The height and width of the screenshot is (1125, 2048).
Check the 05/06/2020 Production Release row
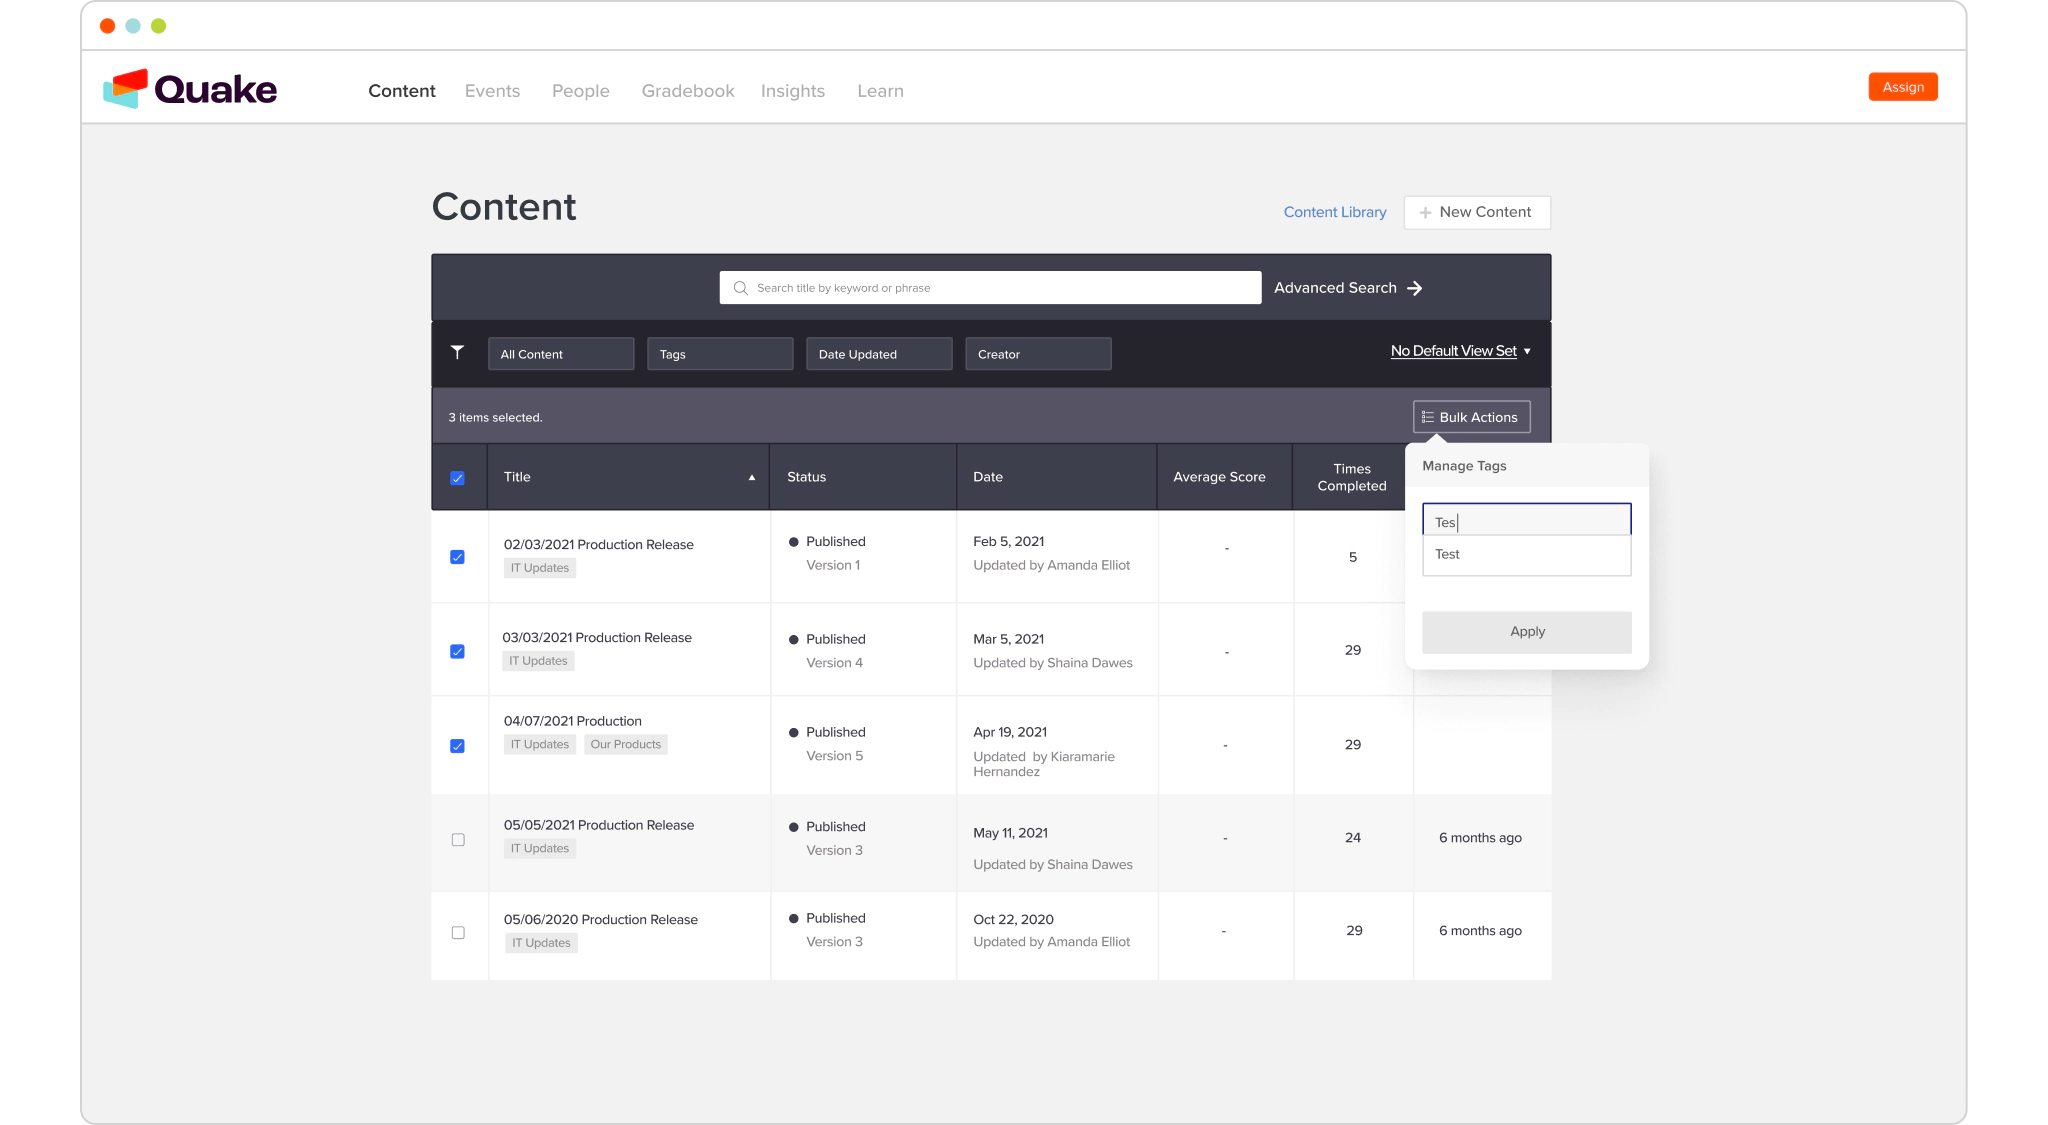pyautogui.click(x=458, y=933)
